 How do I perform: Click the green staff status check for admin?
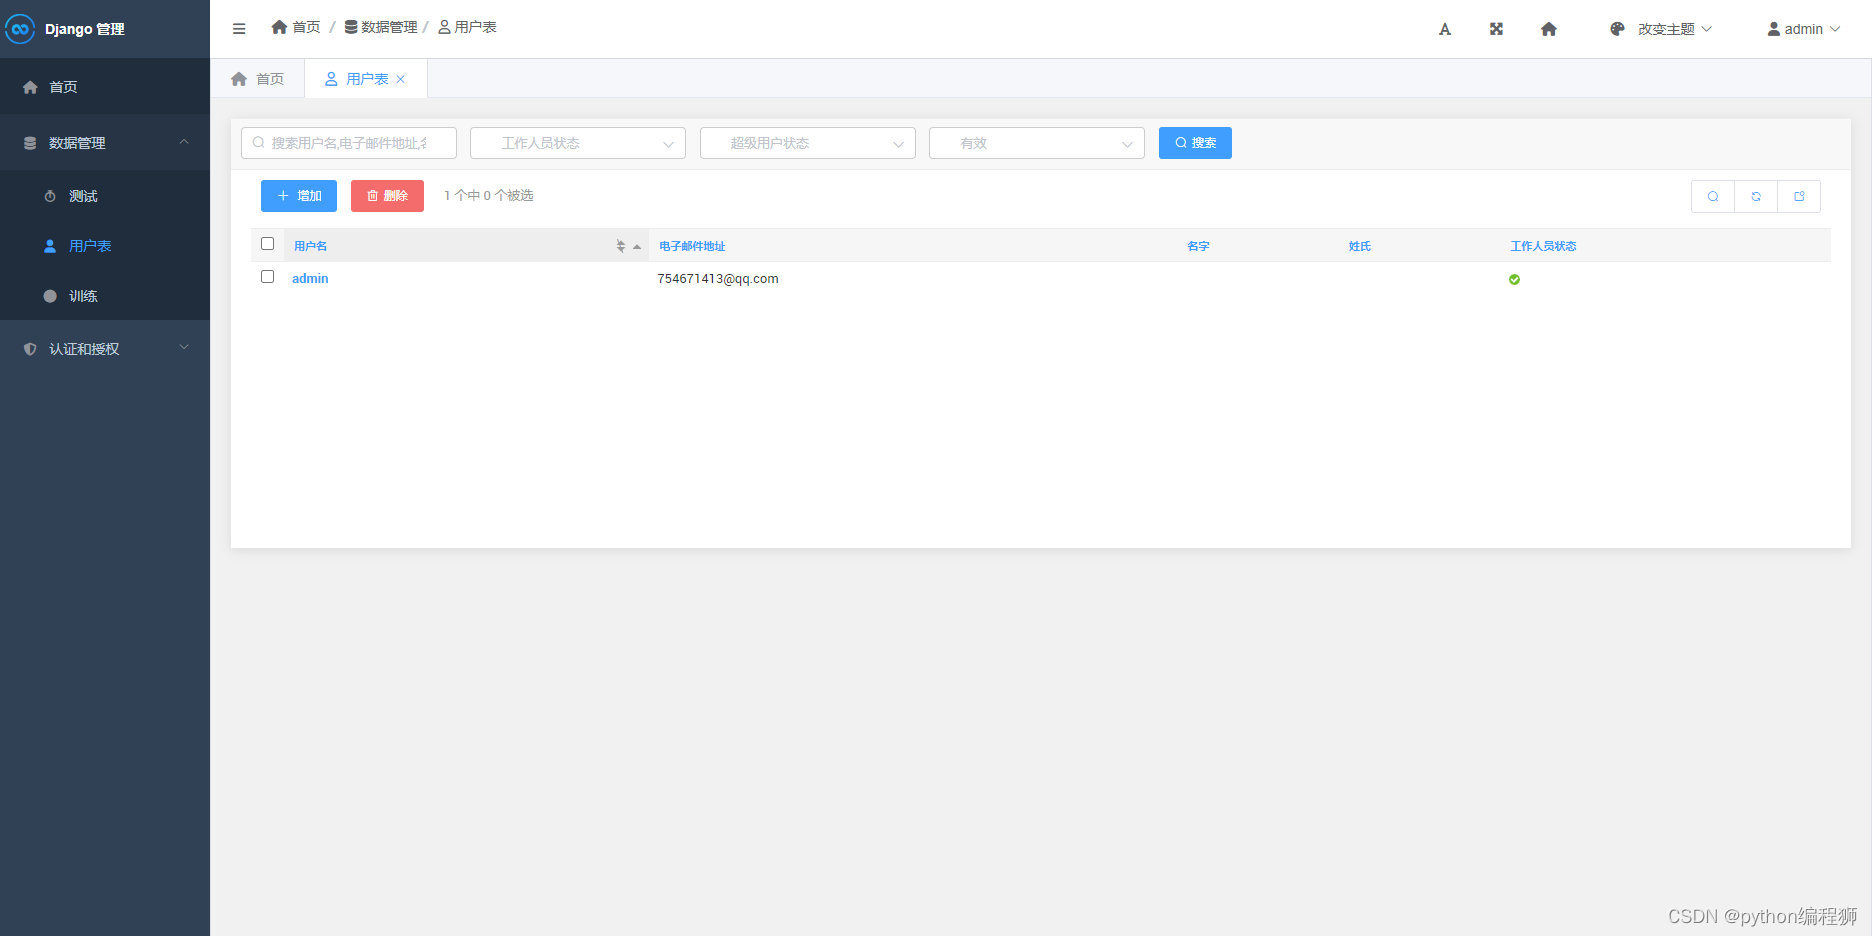click(x=1514, y=279)
